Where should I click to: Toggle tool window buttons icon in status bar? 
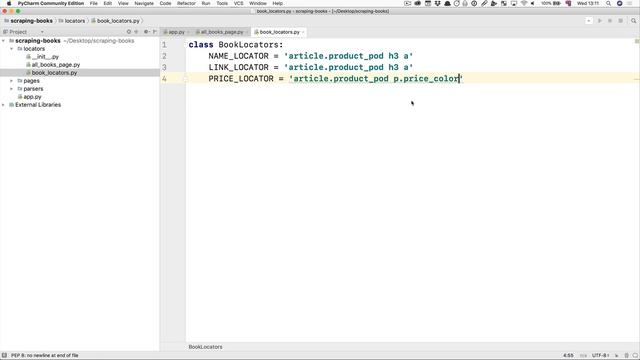pyautogui.click(x=4, y=356)
